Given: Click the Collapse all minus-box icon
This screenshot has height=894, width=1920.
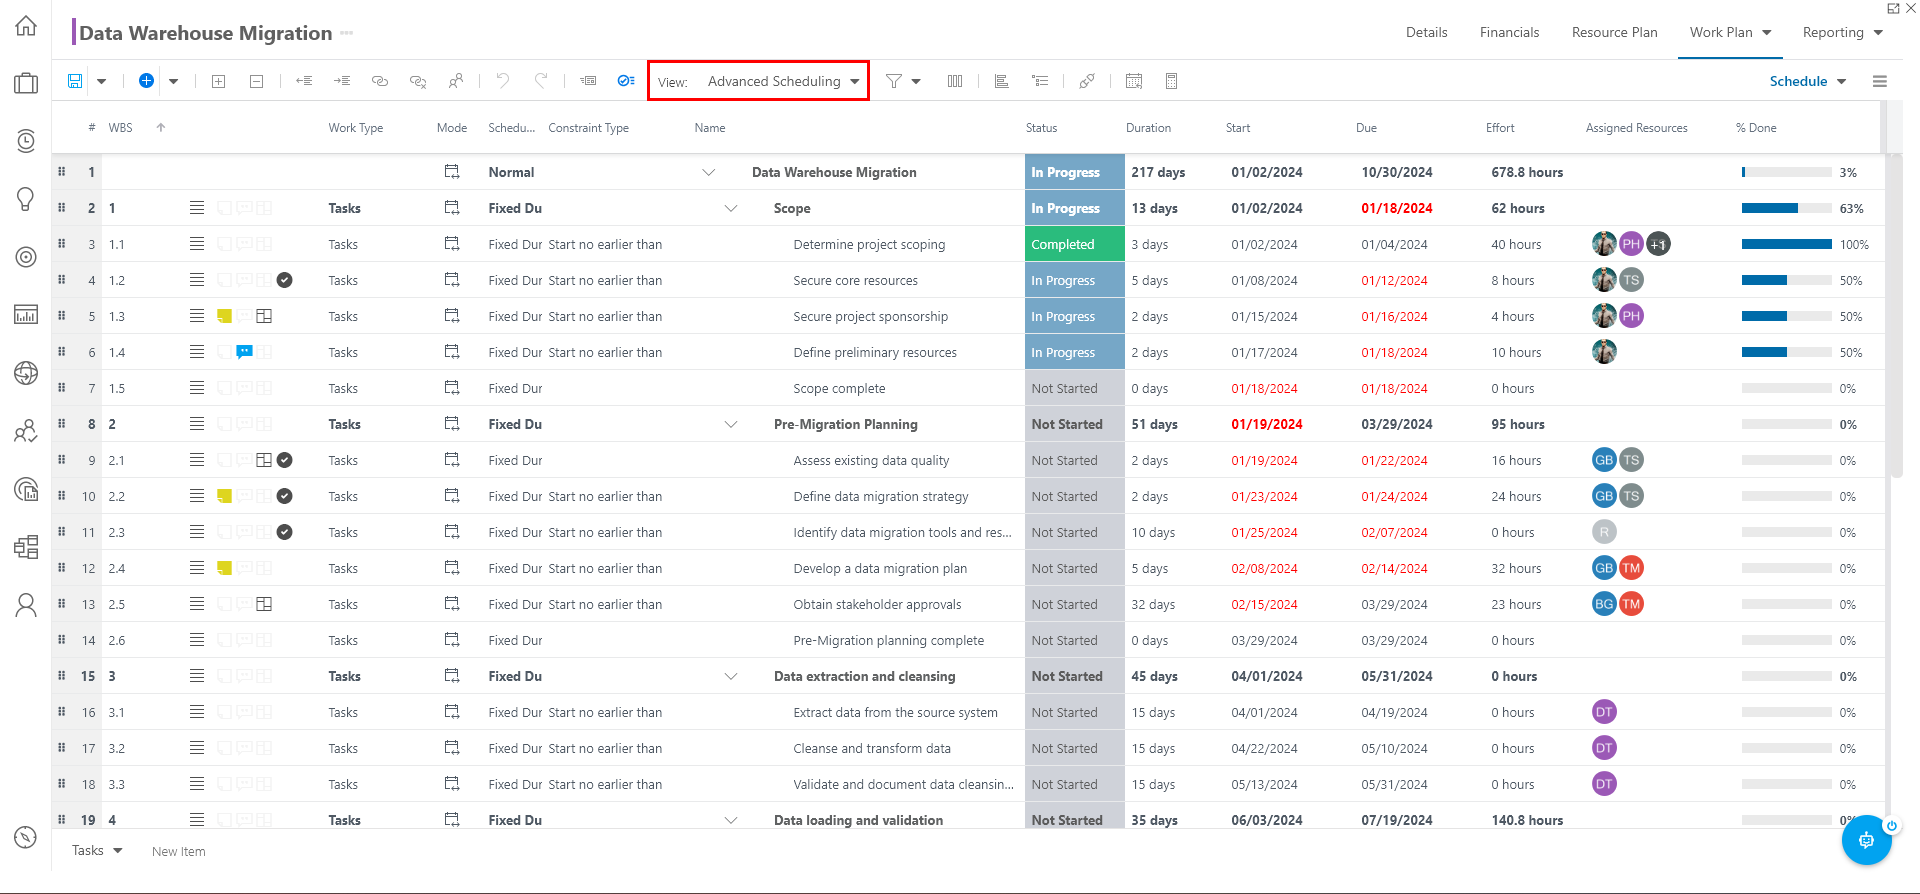Looking at the screenshot, I should pyautogui.click(x=257, y=81).
